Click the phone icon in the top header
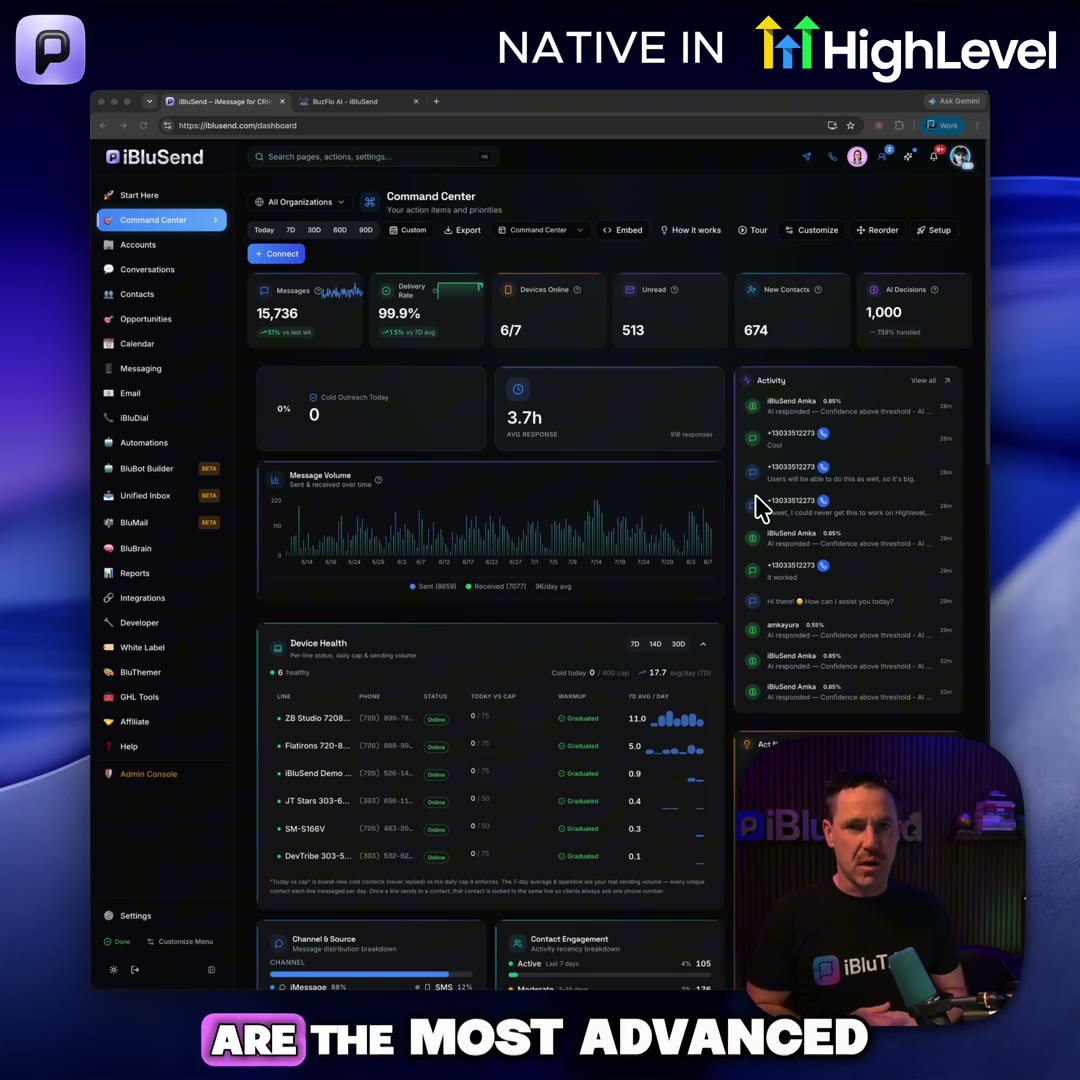The image size is (1080, 1080). coord(832,156)
